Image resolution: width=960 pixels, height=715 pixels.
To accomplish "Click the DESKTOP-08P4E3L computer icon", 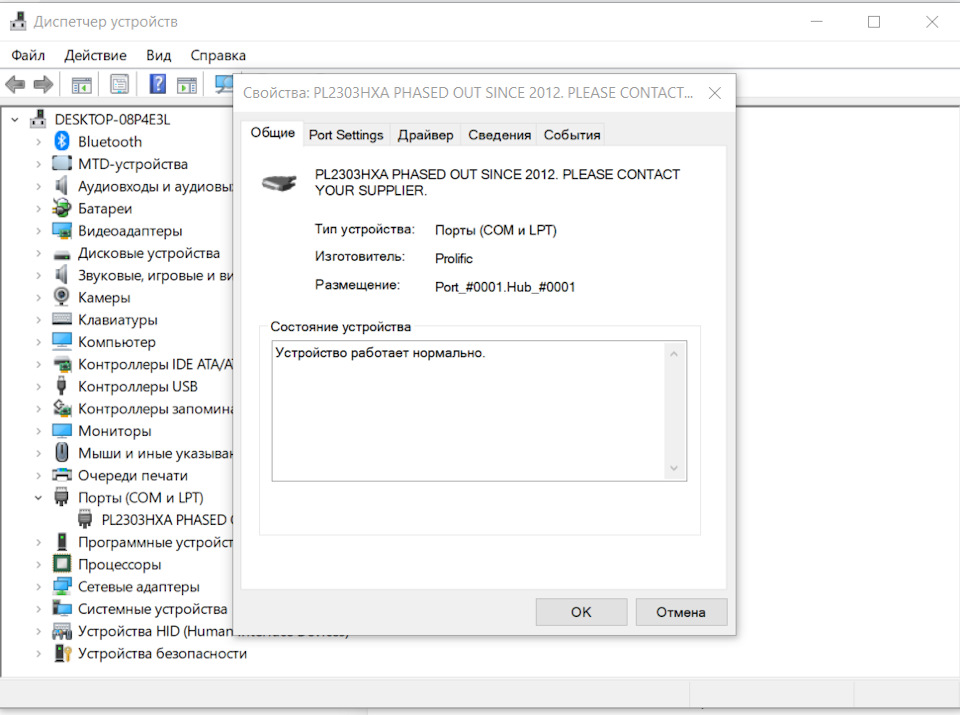I will (x=38, y=119).
